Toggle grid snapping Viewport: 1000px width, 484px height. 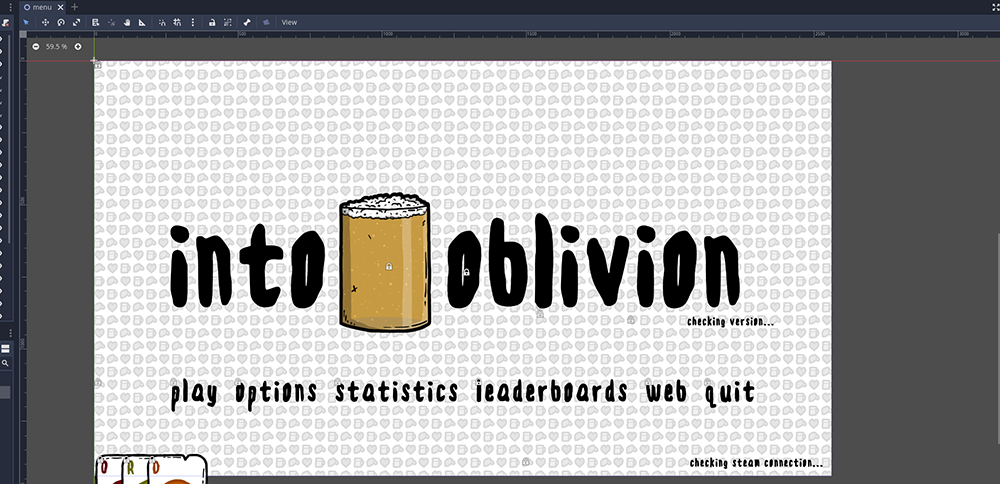pos(177,22)
